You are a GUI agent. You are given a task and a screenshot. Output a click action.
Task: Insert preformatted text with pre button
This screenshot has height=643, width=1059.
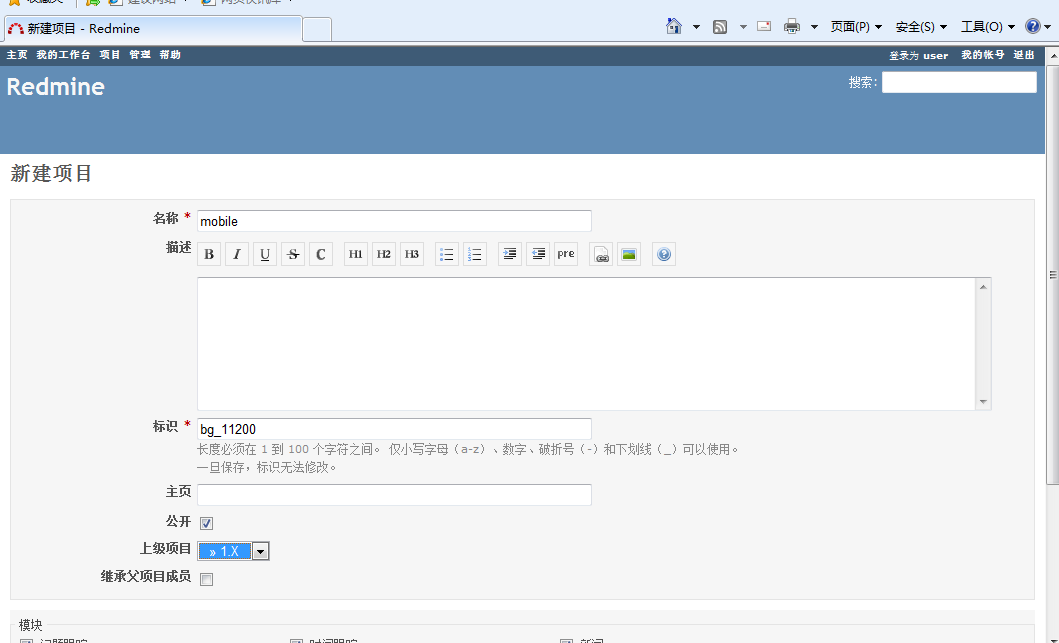(566, 254)
